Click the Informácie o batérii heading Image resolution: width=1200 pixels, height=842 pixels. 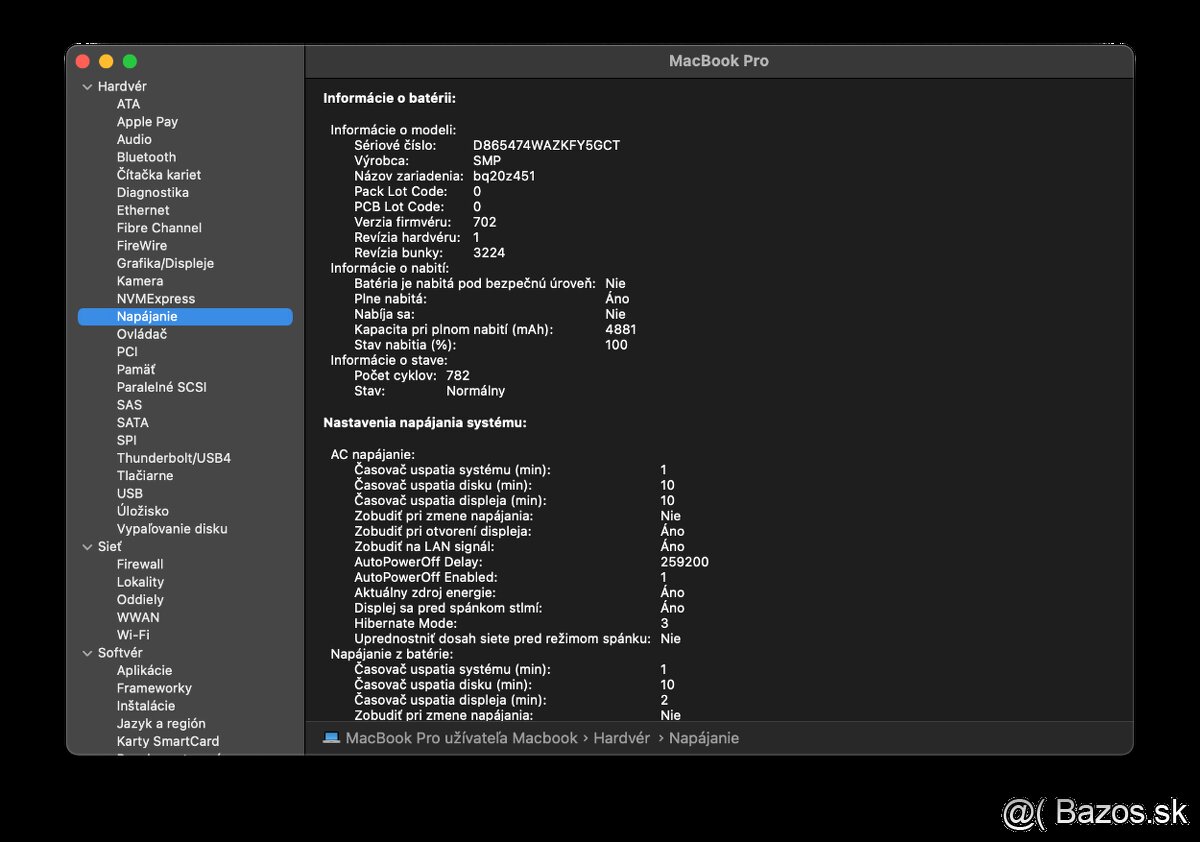coord(390,98)
